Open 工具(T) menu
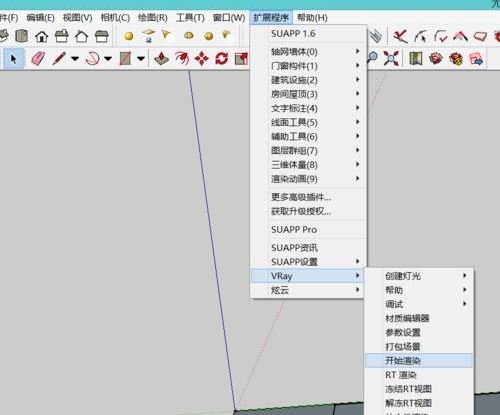 pos(190,18)
